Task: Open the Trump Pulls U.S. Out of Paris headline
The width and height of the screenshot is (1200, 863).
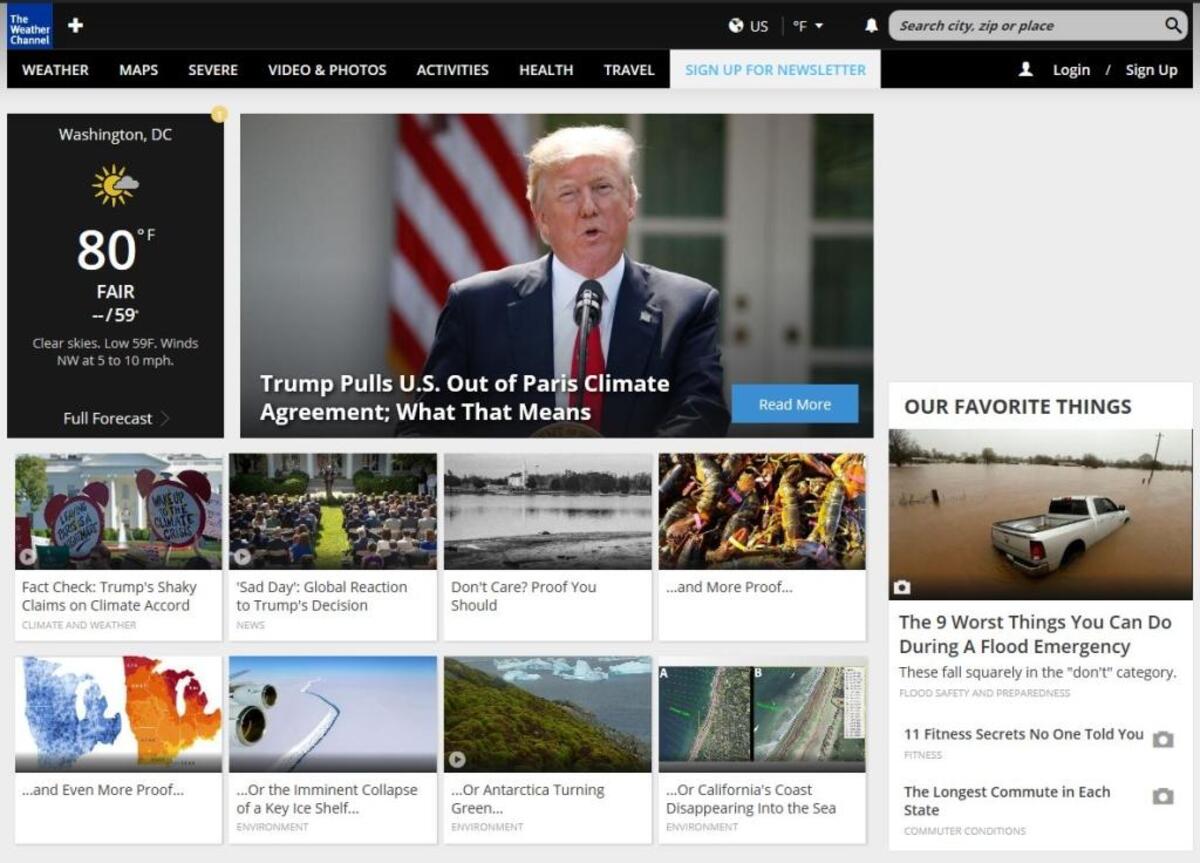Action: pos(465,397)
